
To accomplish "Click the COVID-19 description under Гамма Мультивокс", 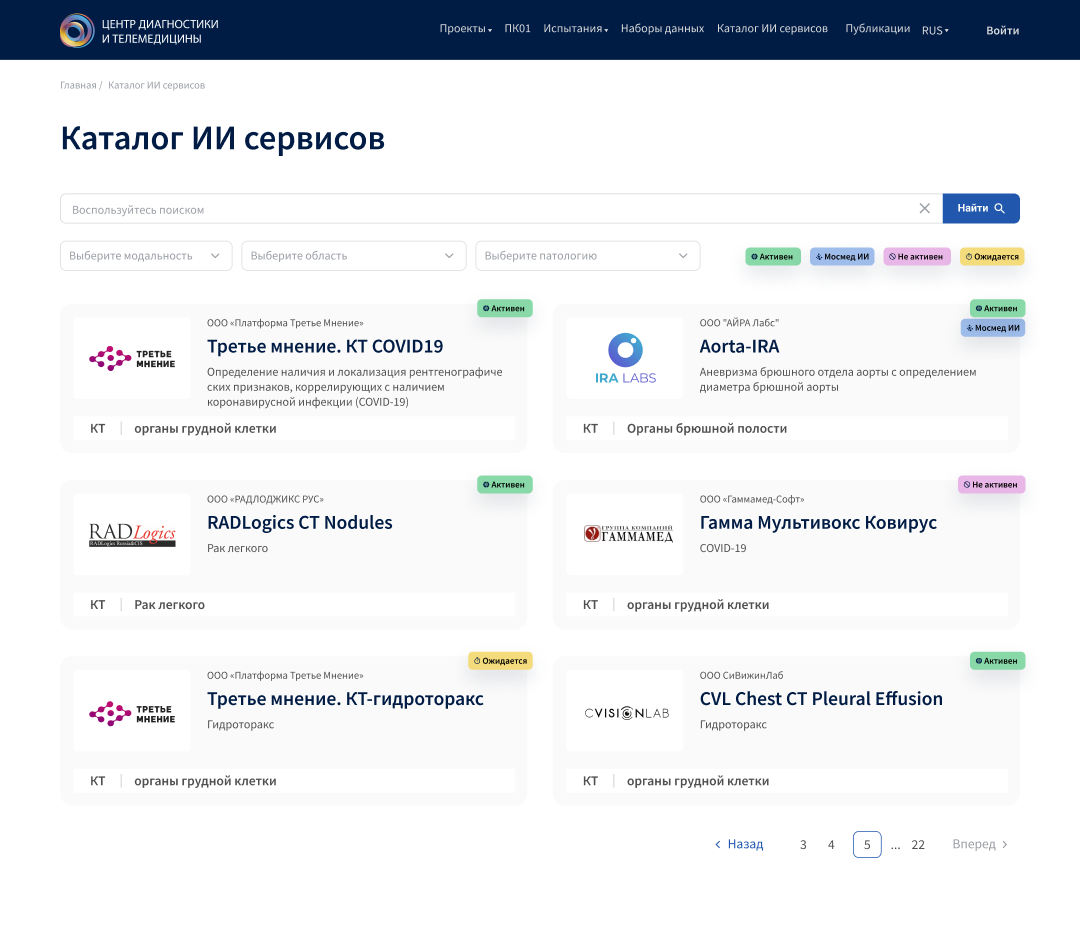I will 723,548.
